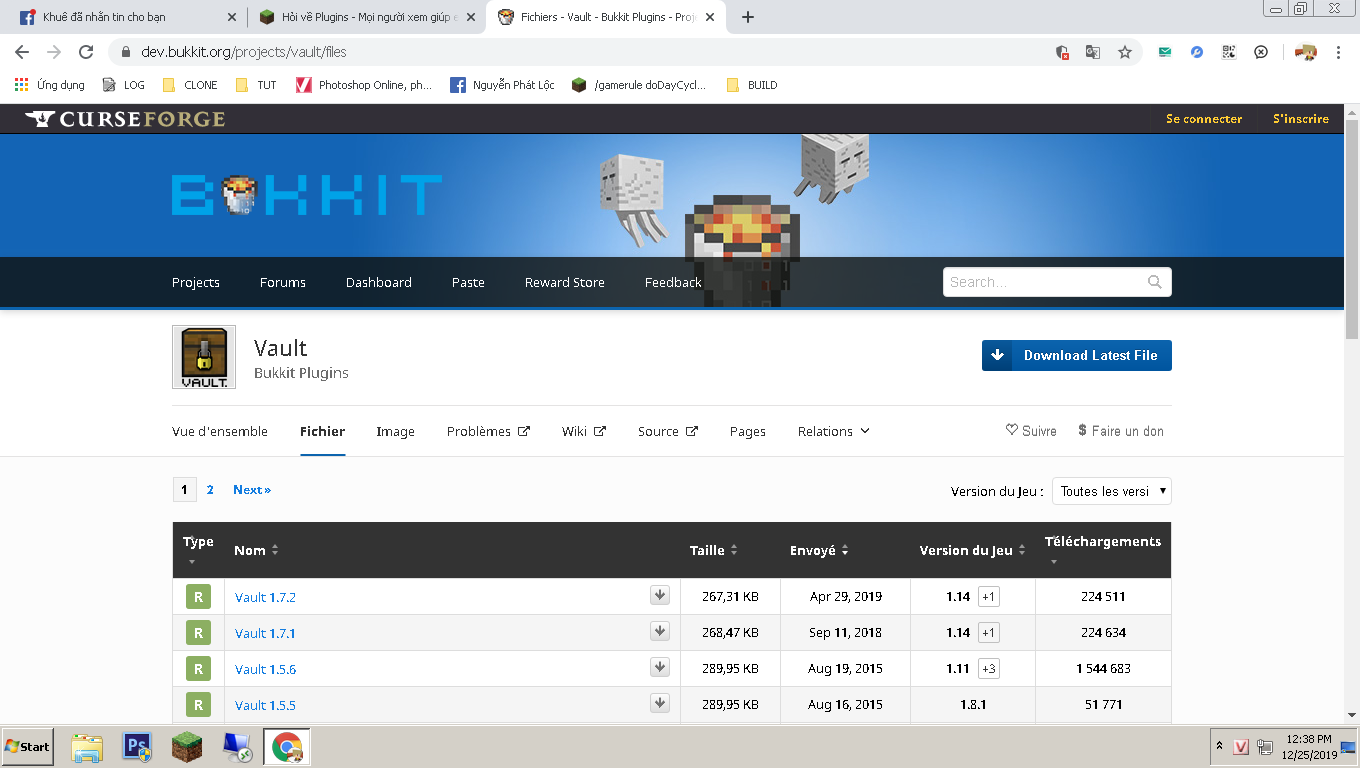The height and width of the screenshot is (768, 1360).
Task: Download Vault 1.7.2 using its arrow icon
Action: [660, 596]
